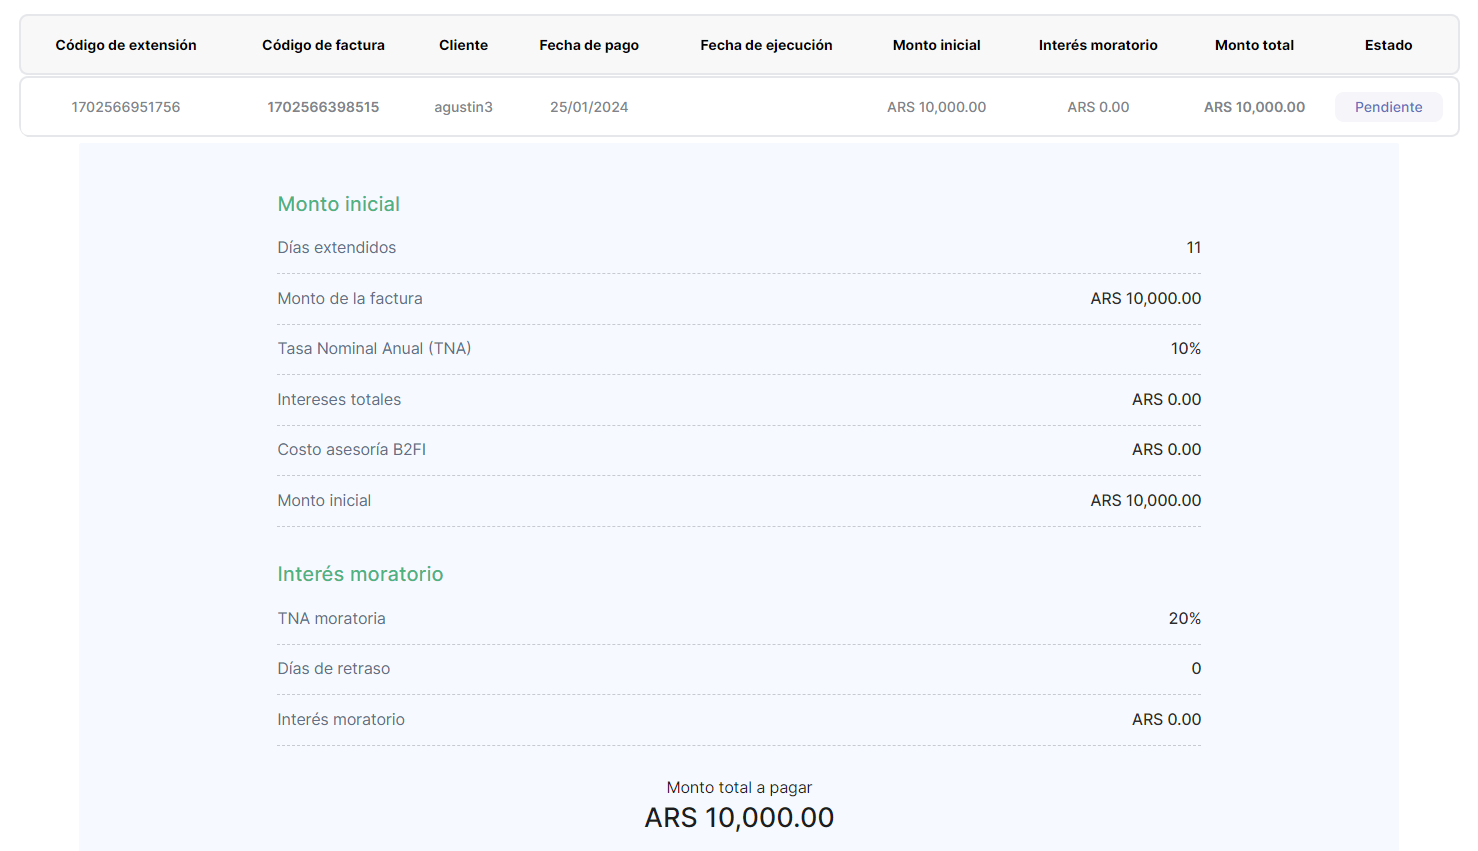Viewport: 1478px width, 851px height.
Task: Collapse row via extension code 1702566951756
Action: coord(126,107)
